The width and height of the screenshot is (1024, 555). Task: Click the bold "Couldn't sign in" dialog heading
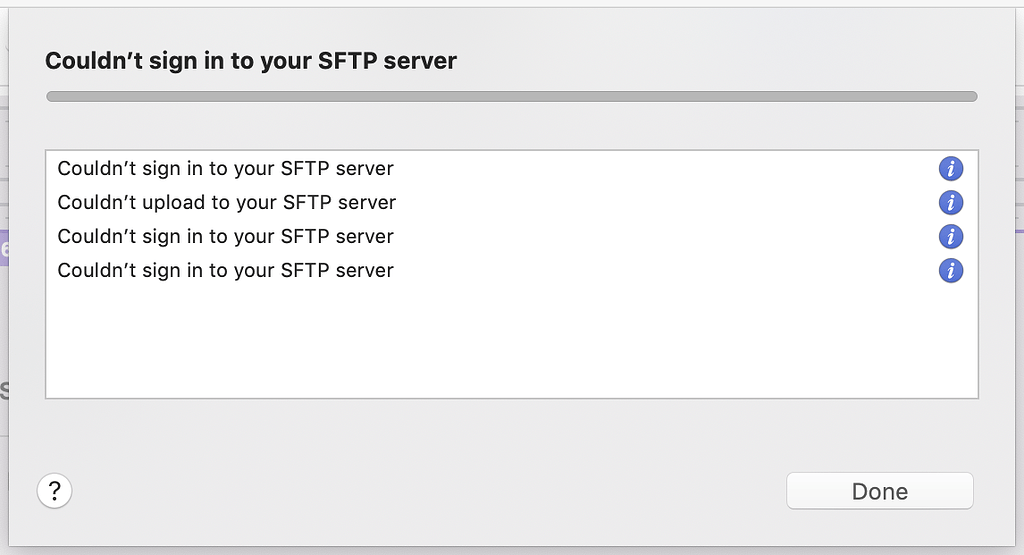251,61
